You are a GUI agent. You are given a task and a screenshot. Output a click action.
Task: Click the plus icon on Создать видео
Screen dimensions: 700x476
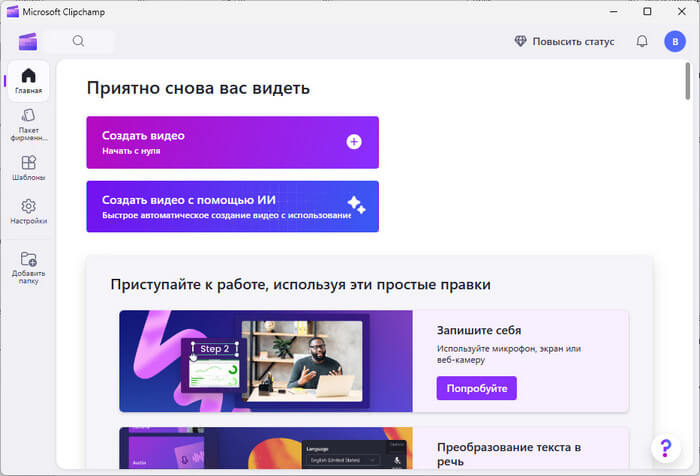[354, 142]
